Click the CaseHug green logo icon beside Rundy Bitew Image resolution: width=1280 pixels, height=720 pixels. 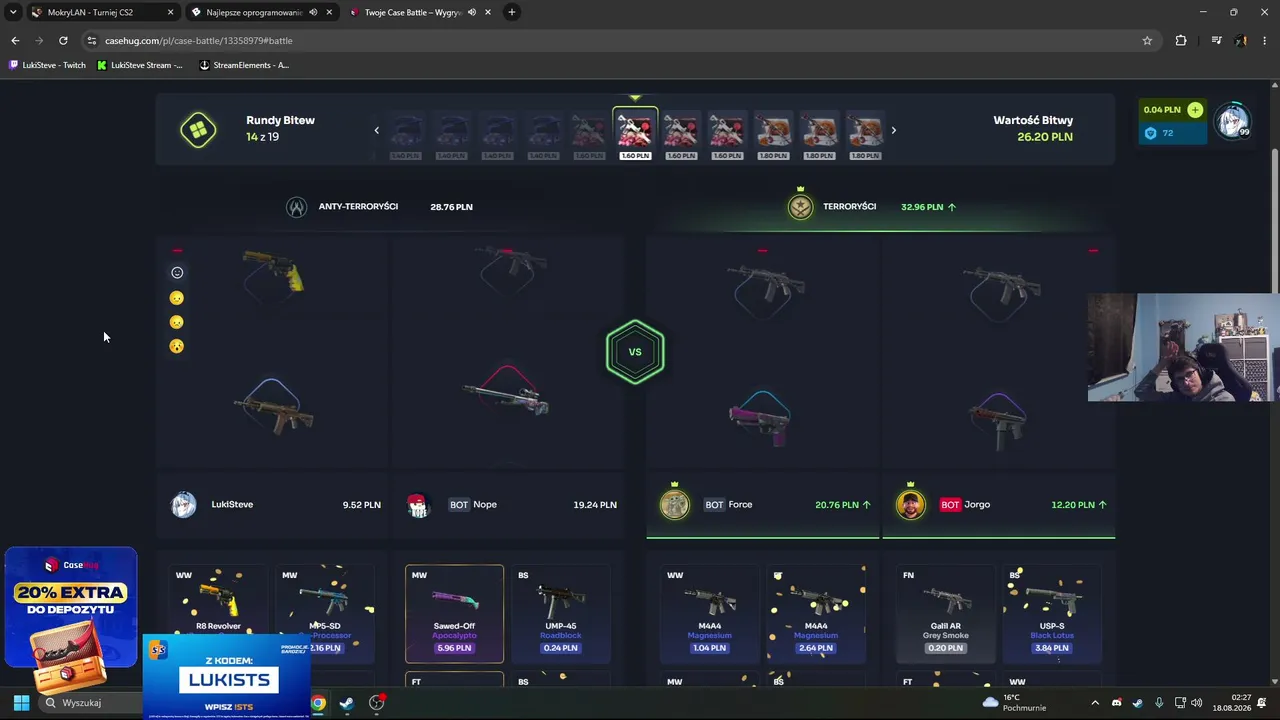click(198, 130)
